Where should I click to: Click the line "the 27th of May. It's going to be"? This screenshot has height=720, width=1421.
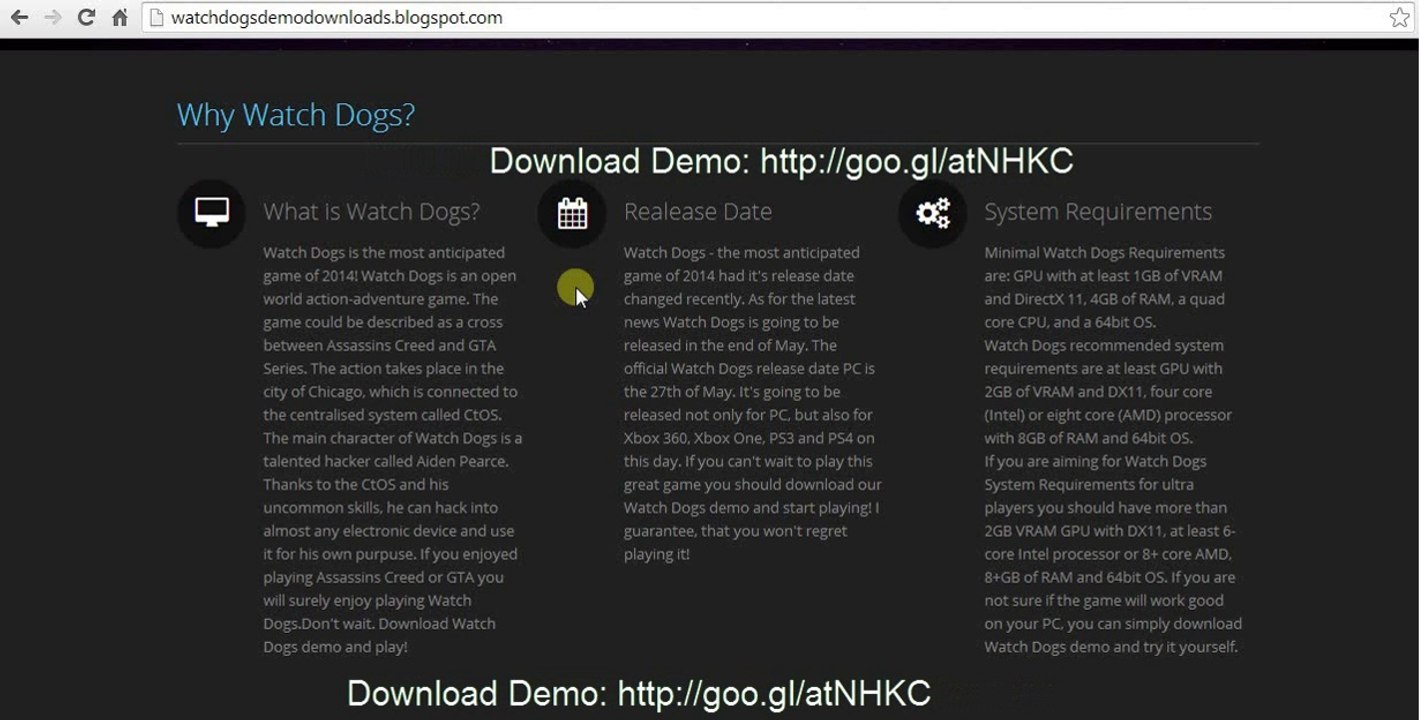(732, 391)
